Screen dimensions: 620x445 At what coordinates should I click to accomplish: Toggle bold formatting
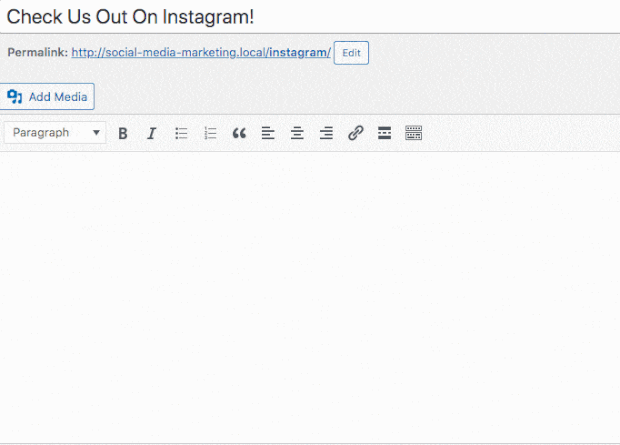123,133
